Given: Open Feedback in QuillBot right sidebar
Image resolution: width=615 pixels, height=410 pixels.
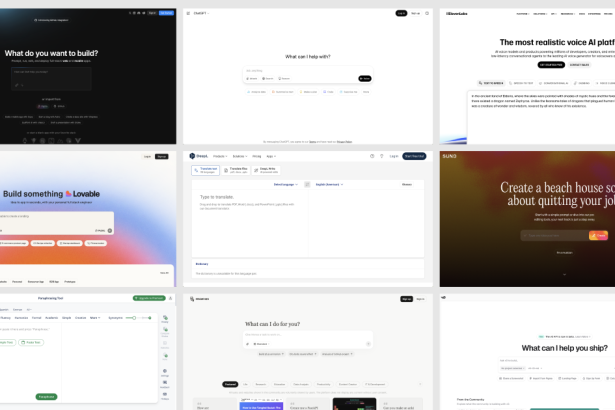Looking at the screenshot, I should tap(165, 384).
